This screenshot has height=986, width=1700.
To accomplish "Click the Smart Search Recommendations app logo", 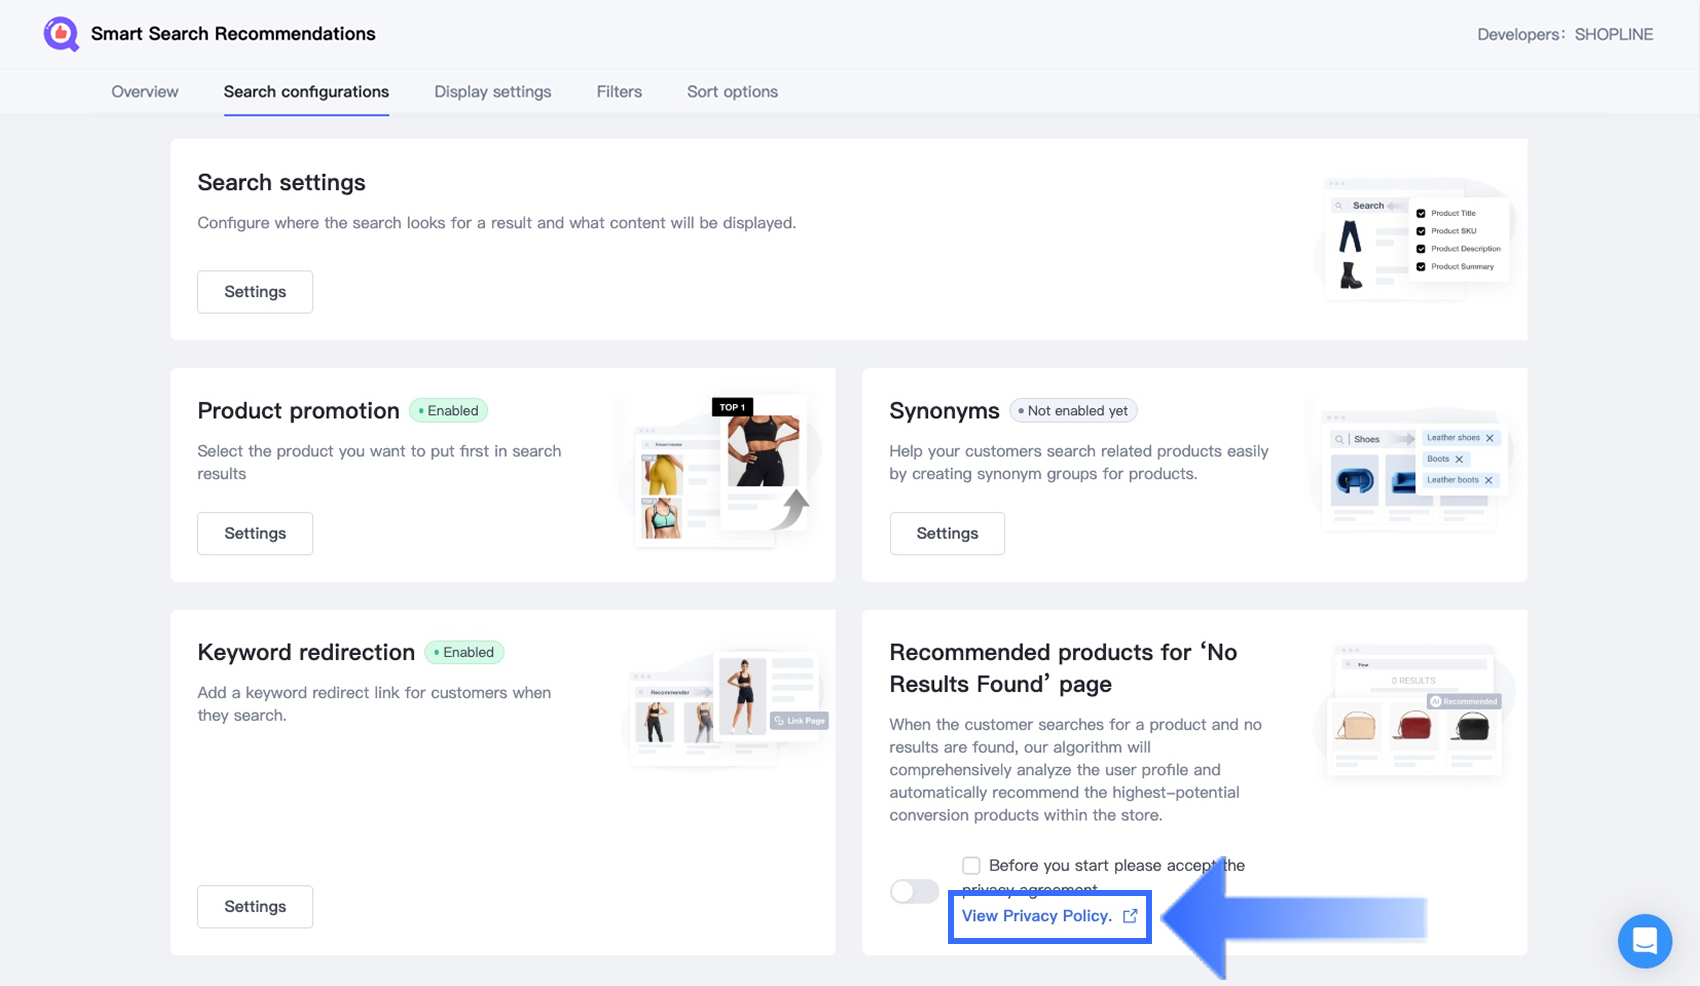I will tap(61, 34).
